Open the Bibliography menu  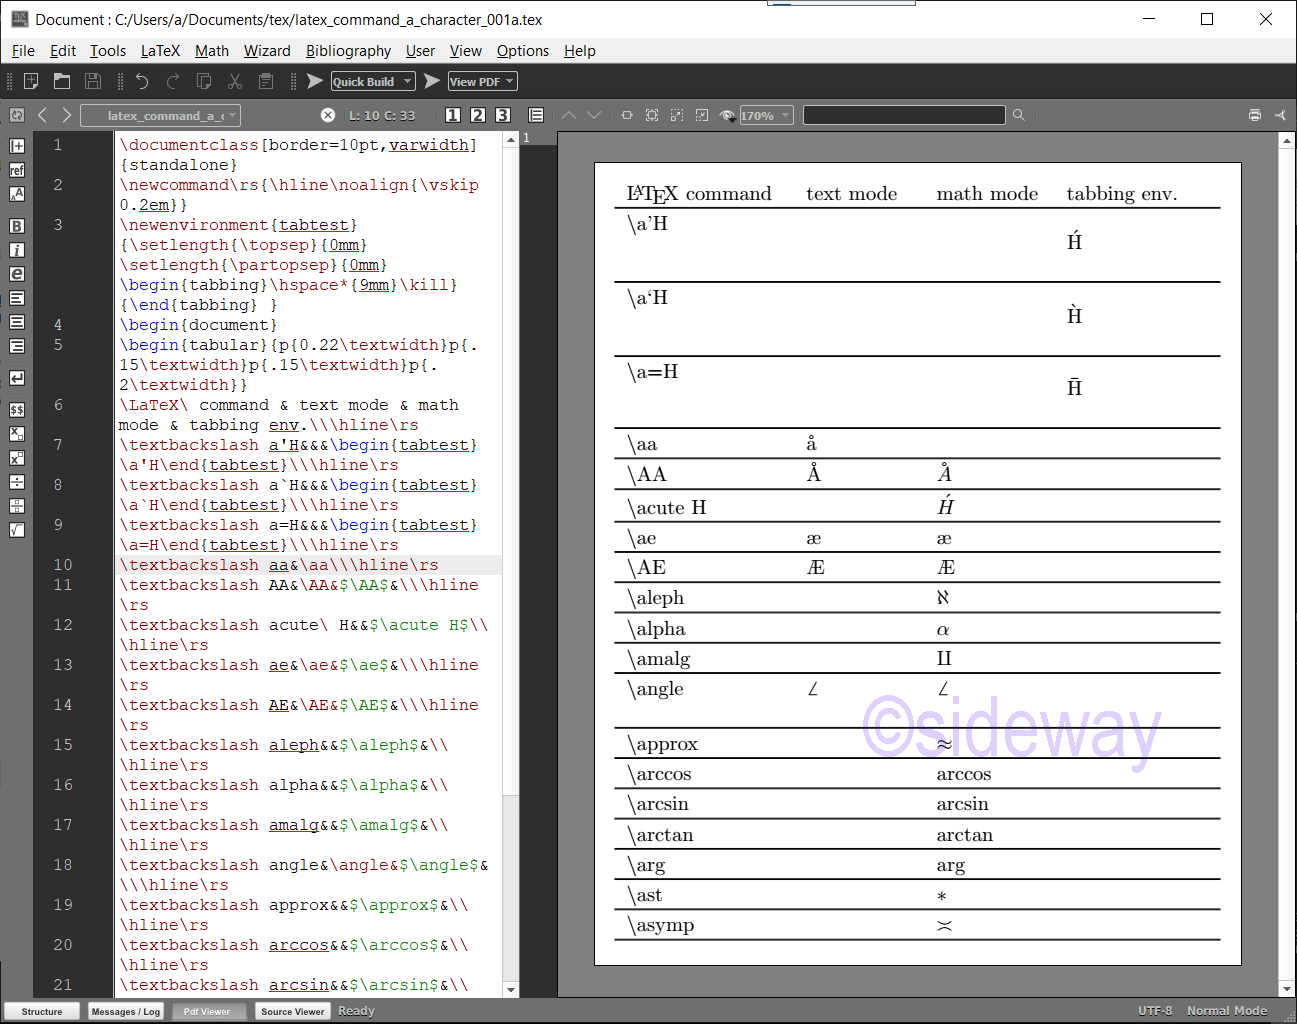pos(348,51)
